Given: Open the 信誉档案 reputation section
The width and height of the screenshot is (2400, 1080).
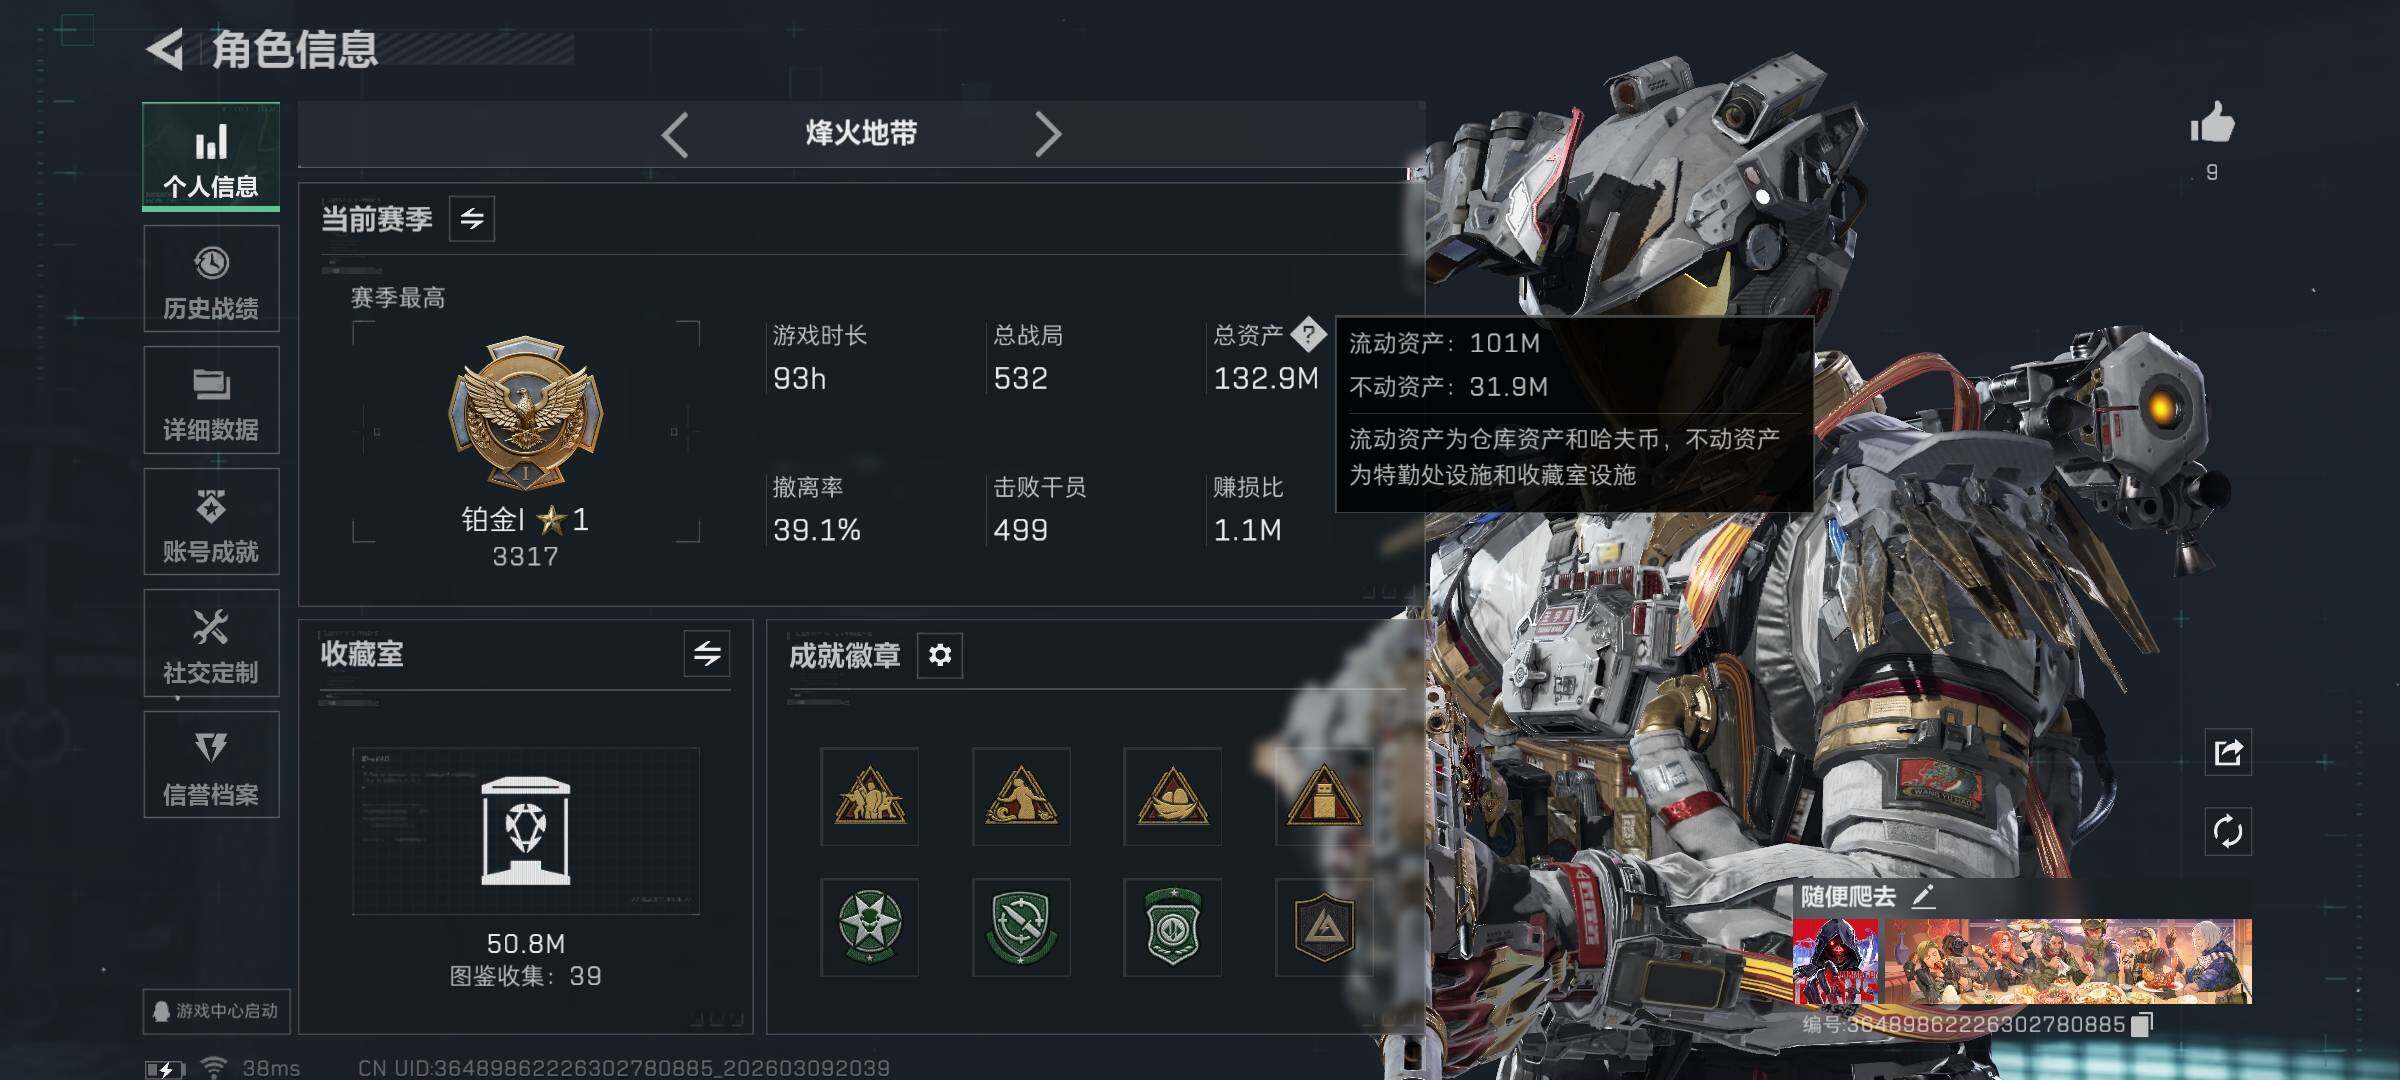Looking at the screenshot, I should 211,765.
